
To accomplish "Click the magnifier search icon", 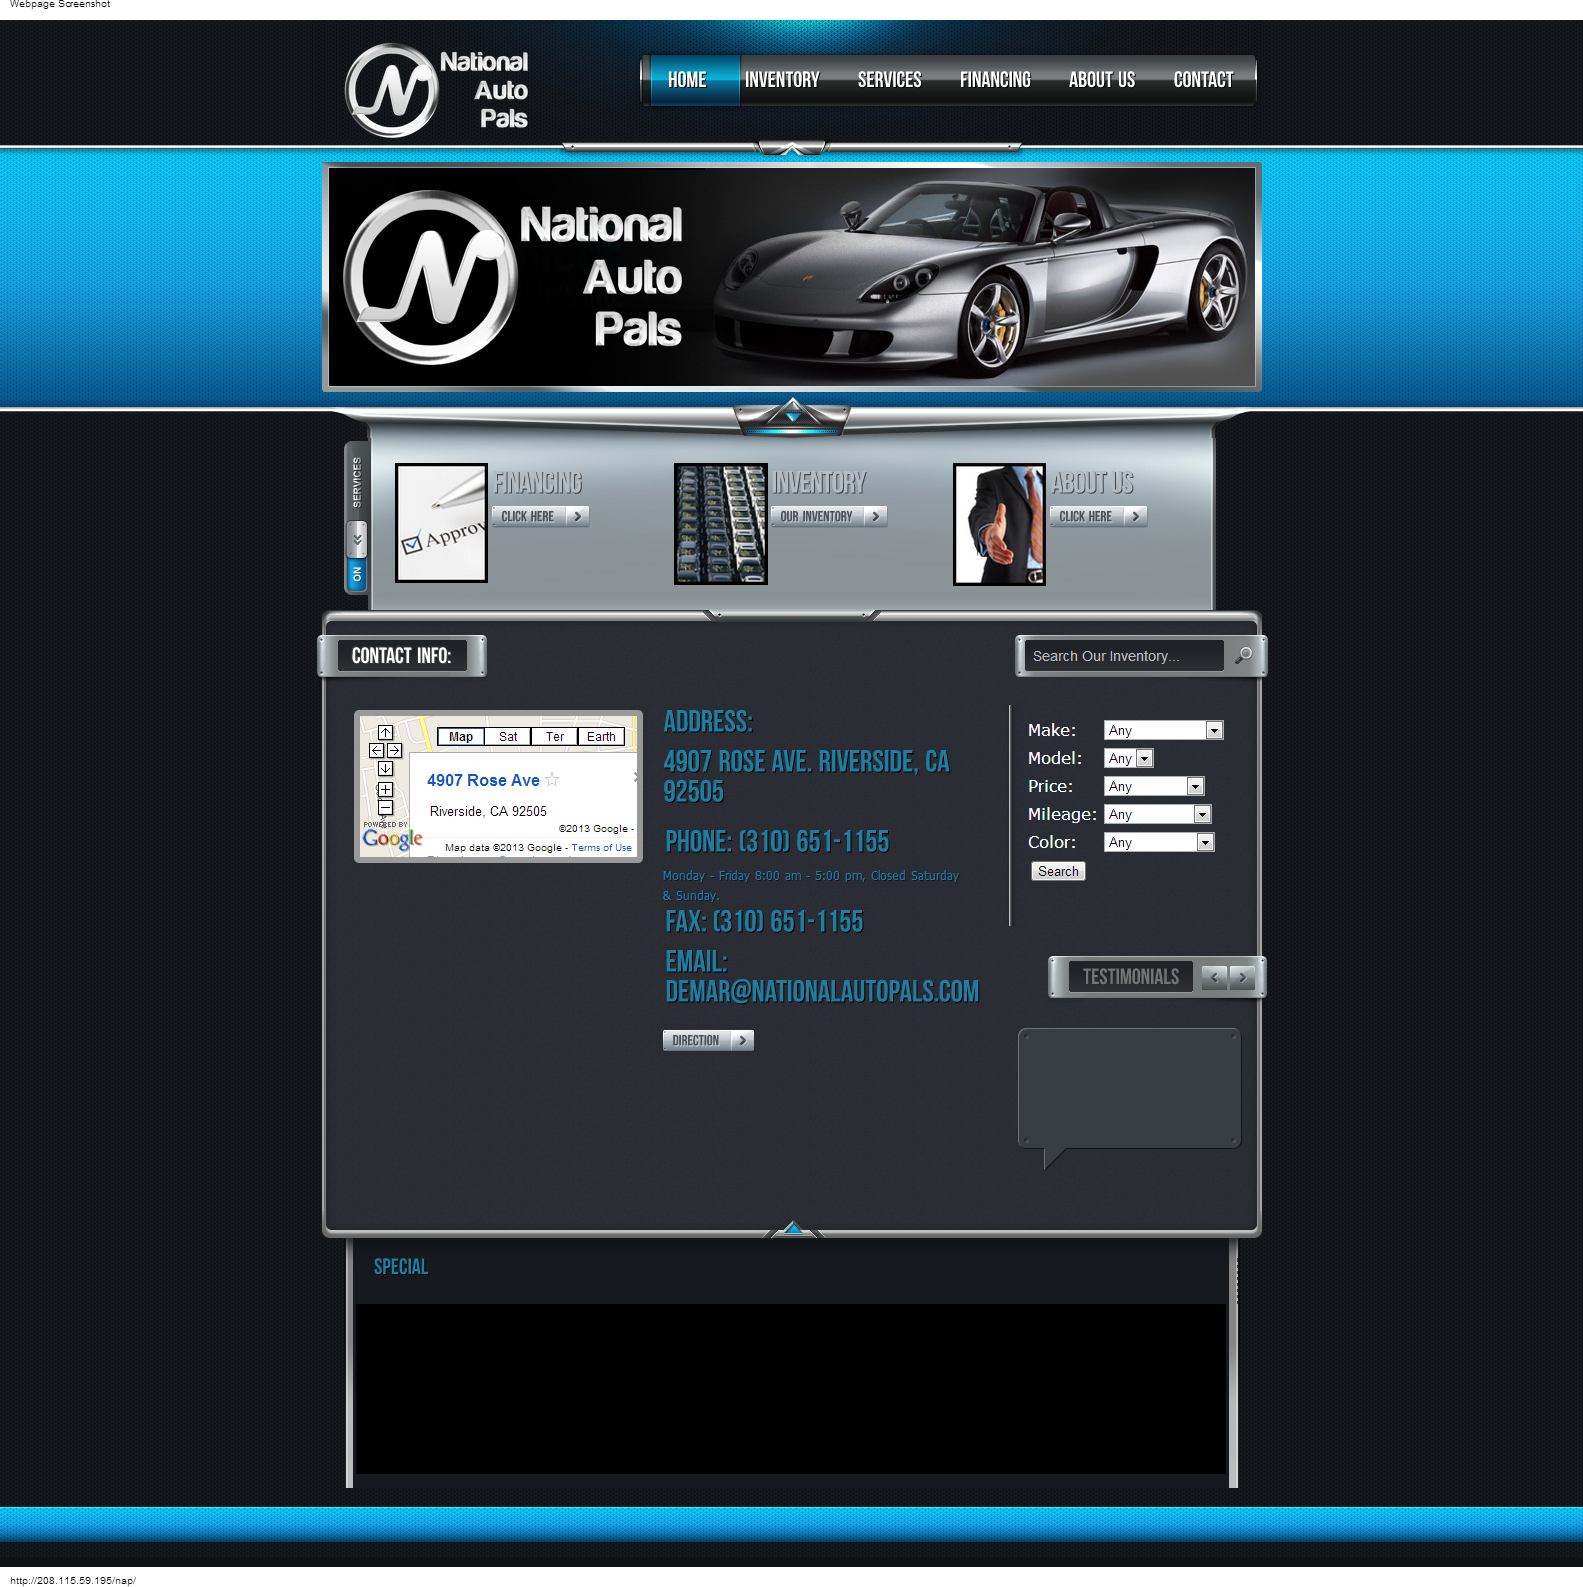I will [x=1243, y=655].
